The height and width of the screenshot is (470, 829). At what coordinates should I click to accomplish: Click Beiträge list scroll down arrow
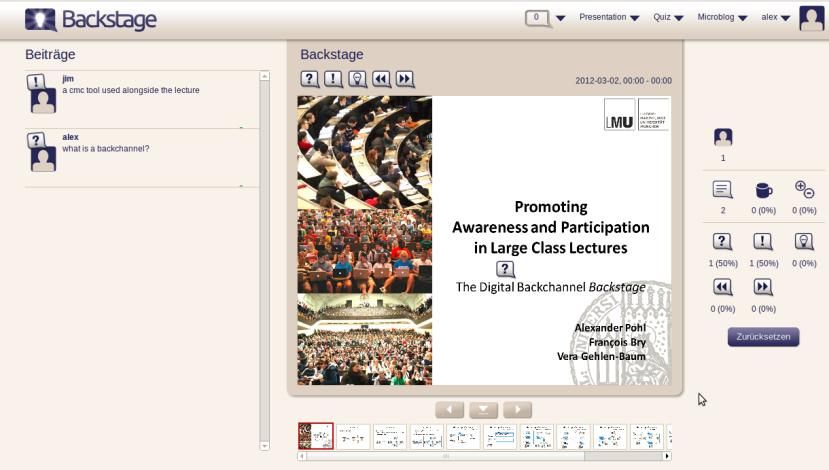[x=265, y=446]
